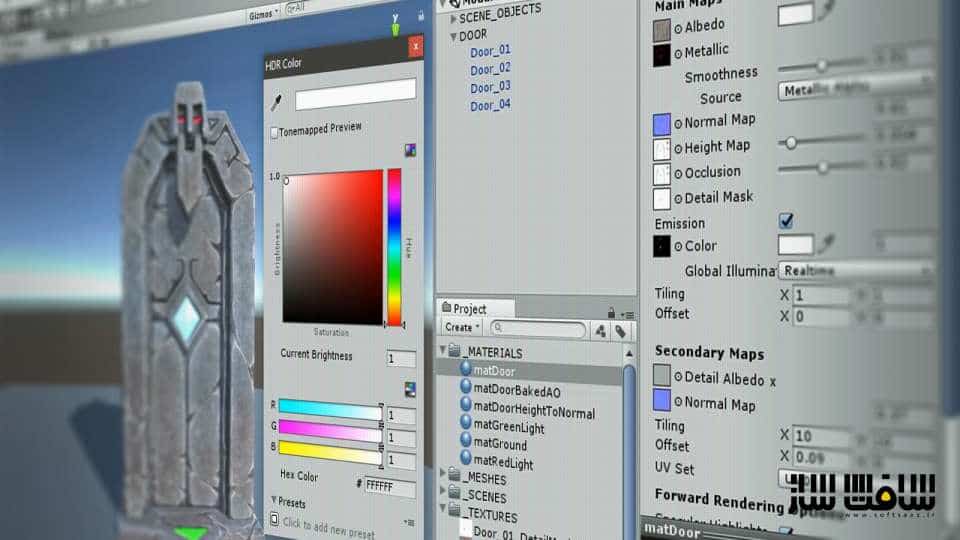Click the Secondary Maps Normal Map texture slot

click(661, 400)
